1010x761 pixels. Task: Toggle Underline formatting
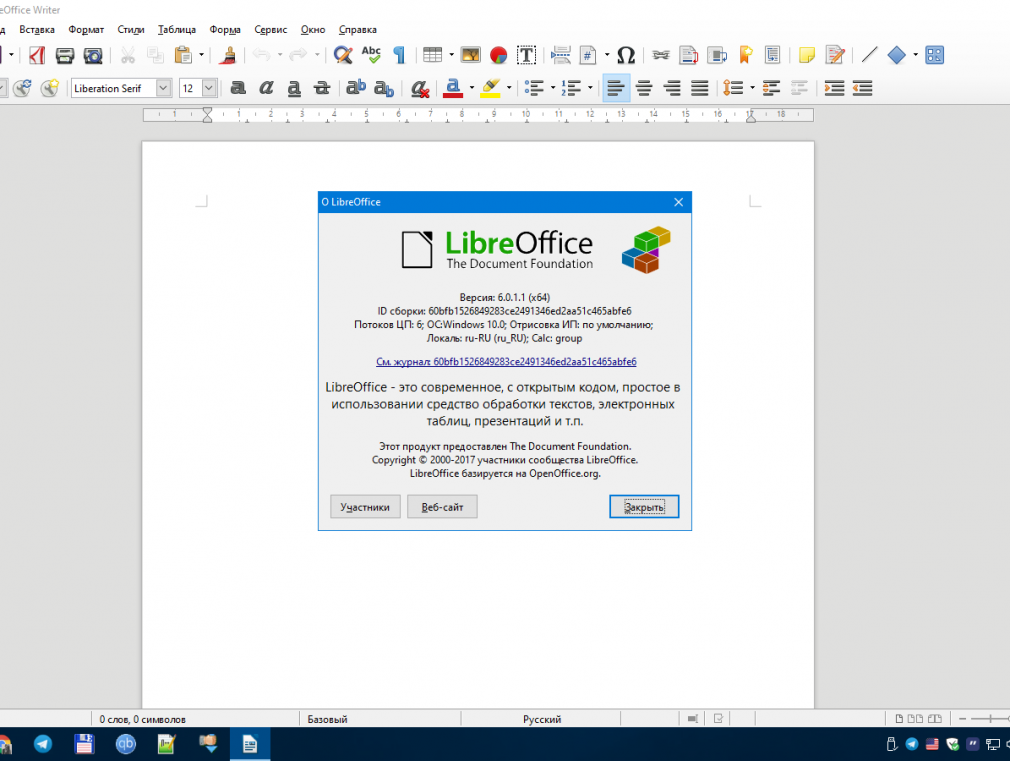(x=294, y=88)
